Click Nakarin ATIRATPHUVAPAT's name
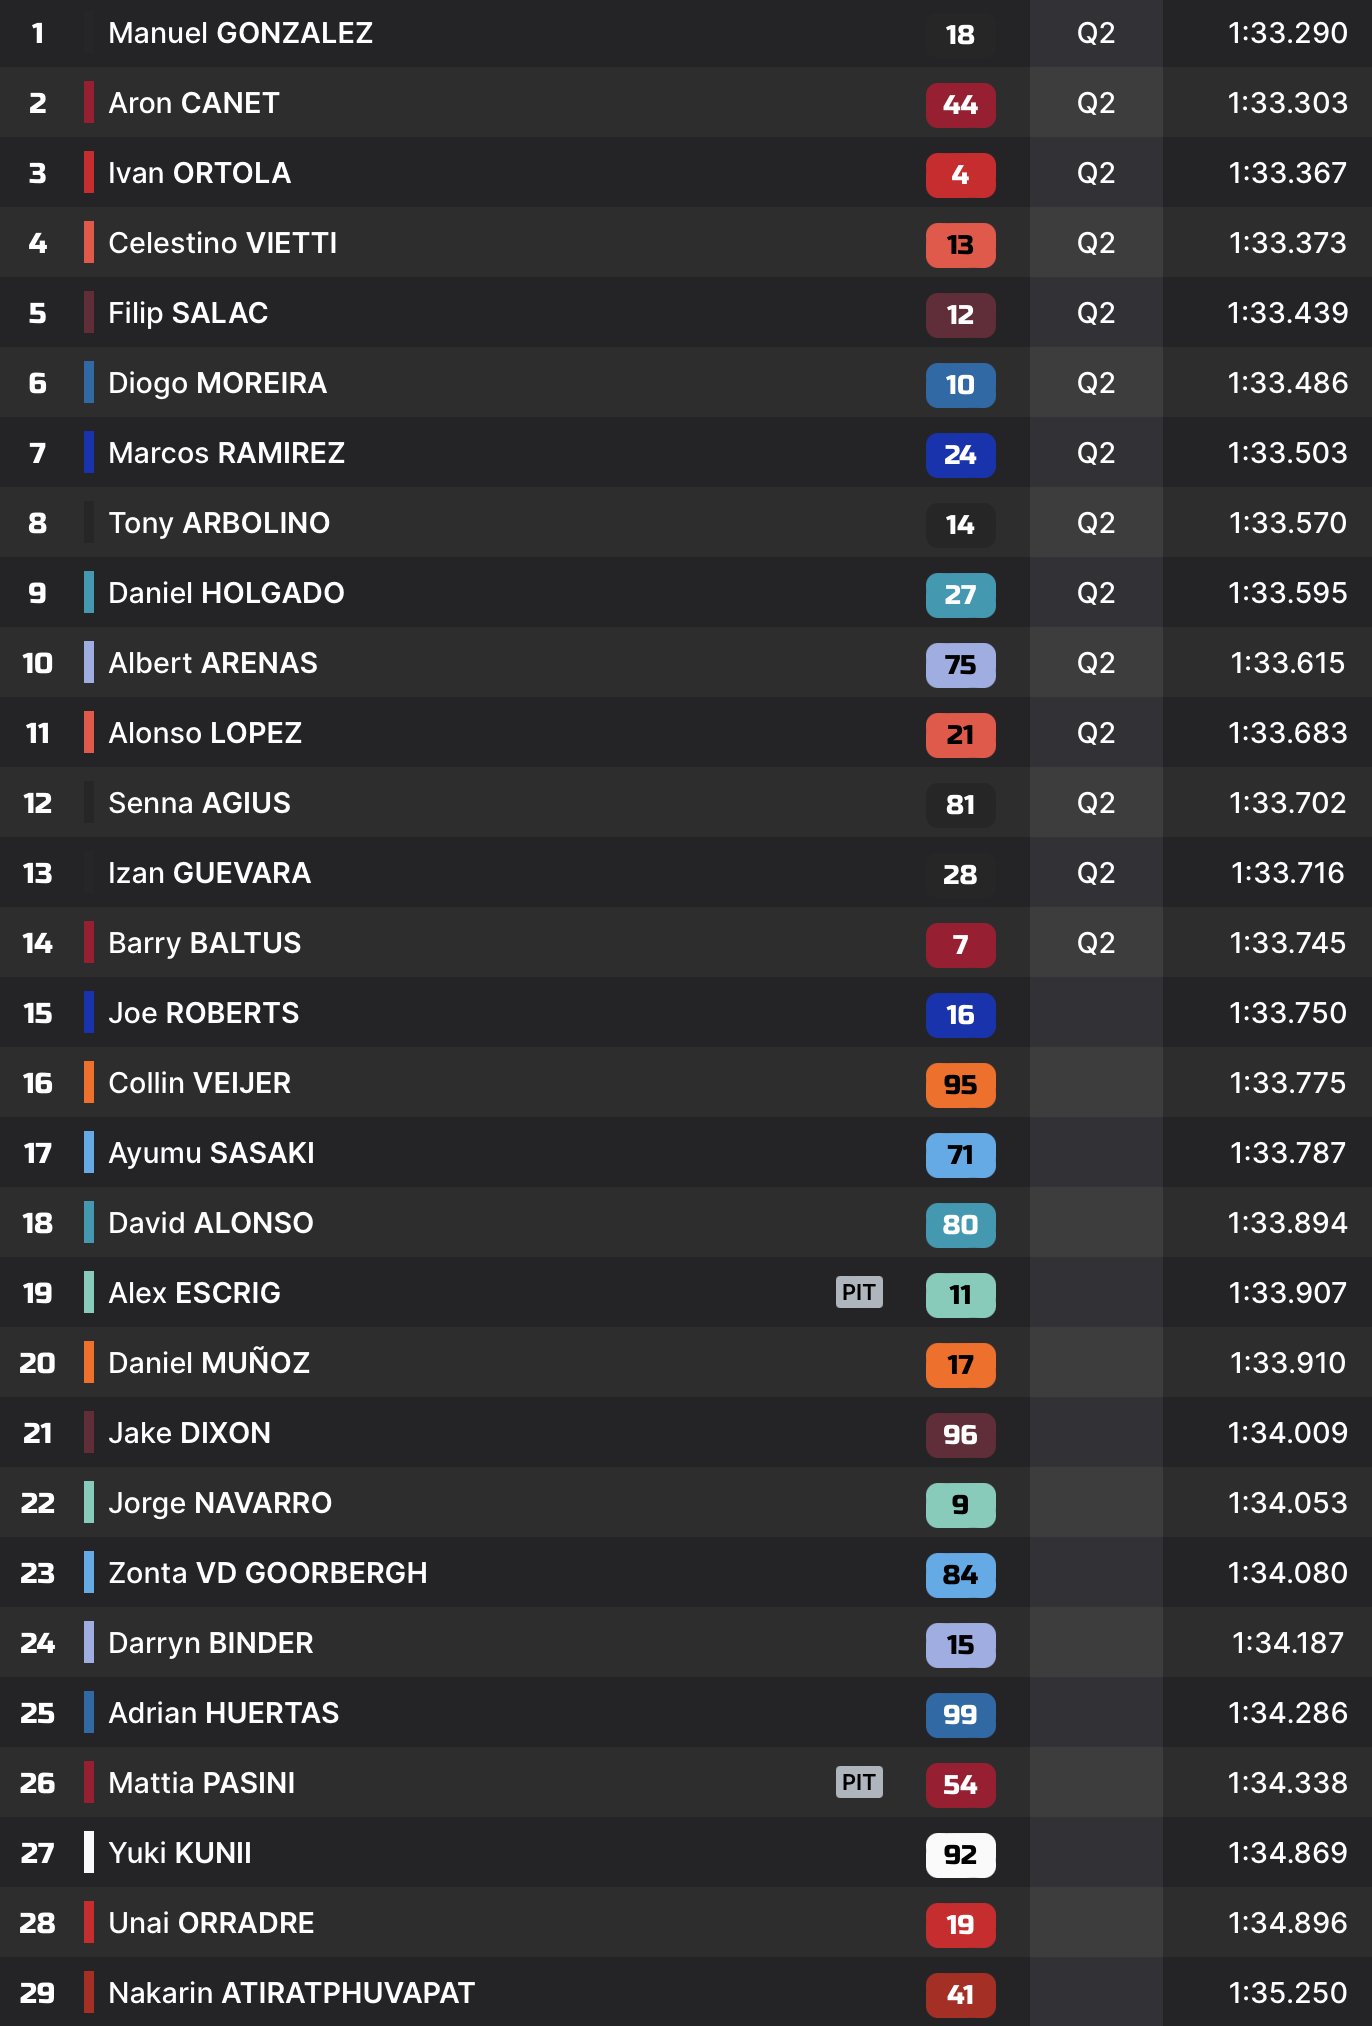 291,1993
